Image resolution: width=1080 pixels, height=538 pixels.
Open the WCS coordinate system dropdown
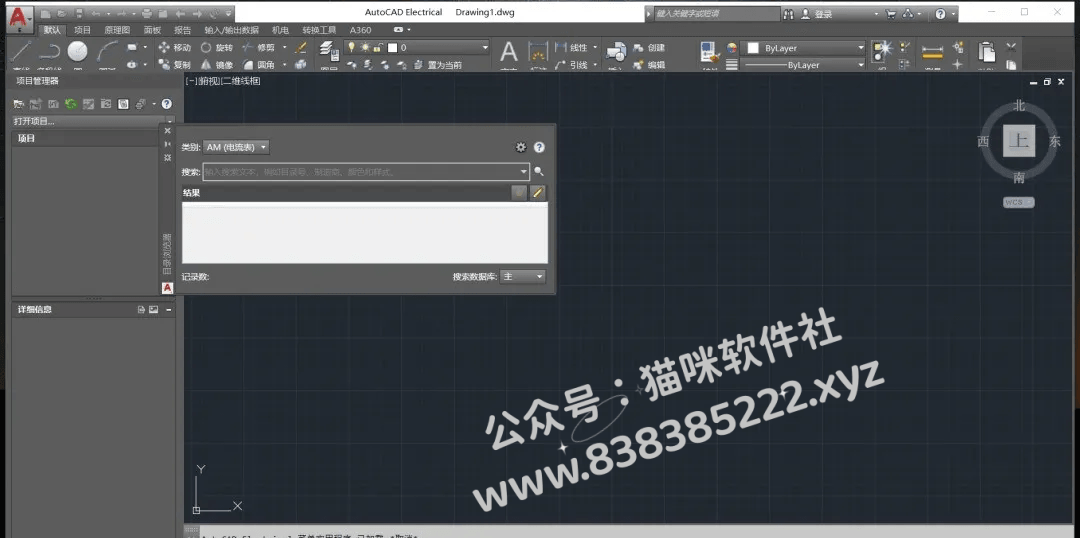(1019, 203)
